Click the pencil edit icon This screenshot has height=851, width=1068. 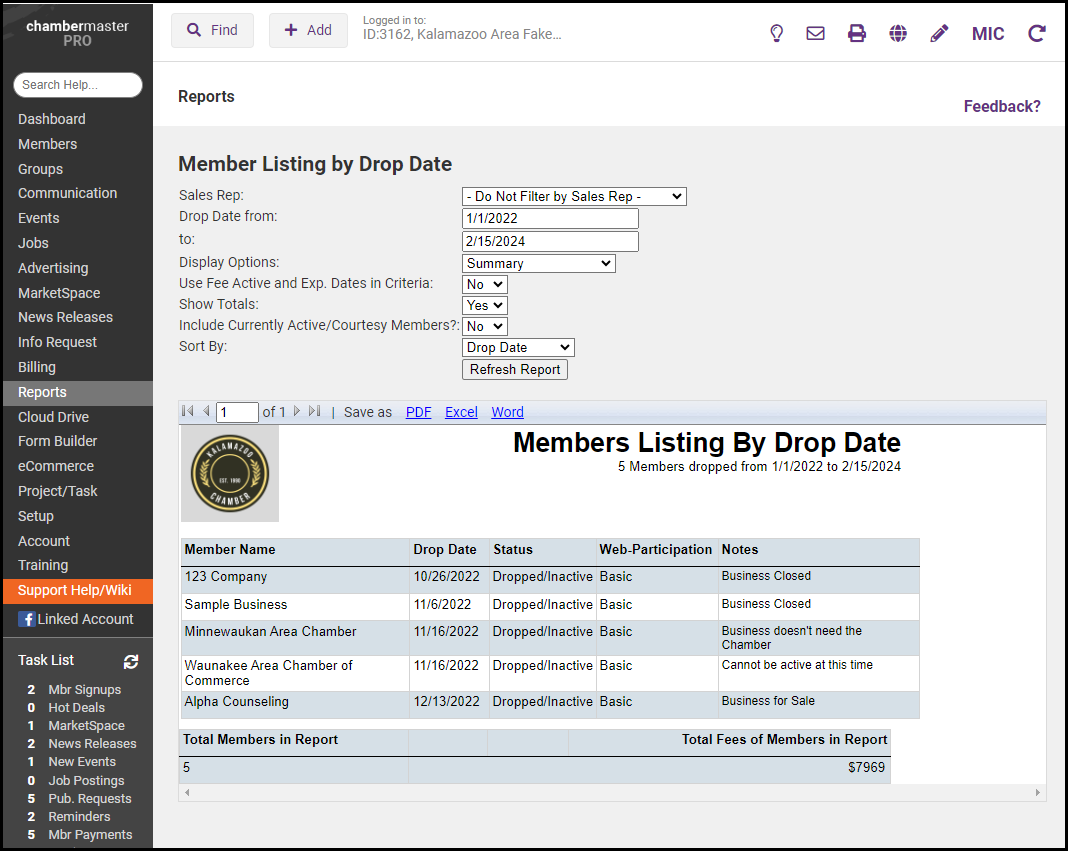tap(939, 33)
